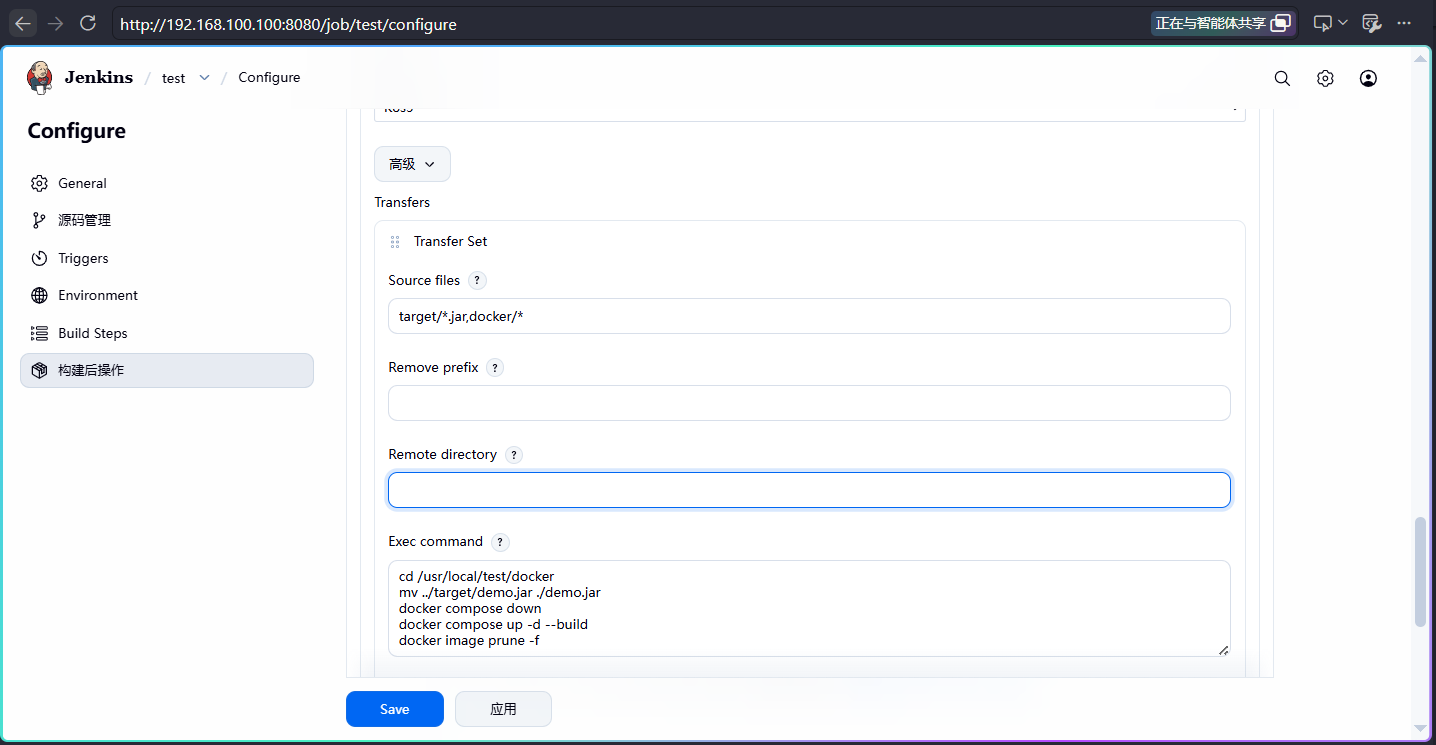Focus the Source files field
This screenshot has width=1436, height=745.
click(809, 316)
